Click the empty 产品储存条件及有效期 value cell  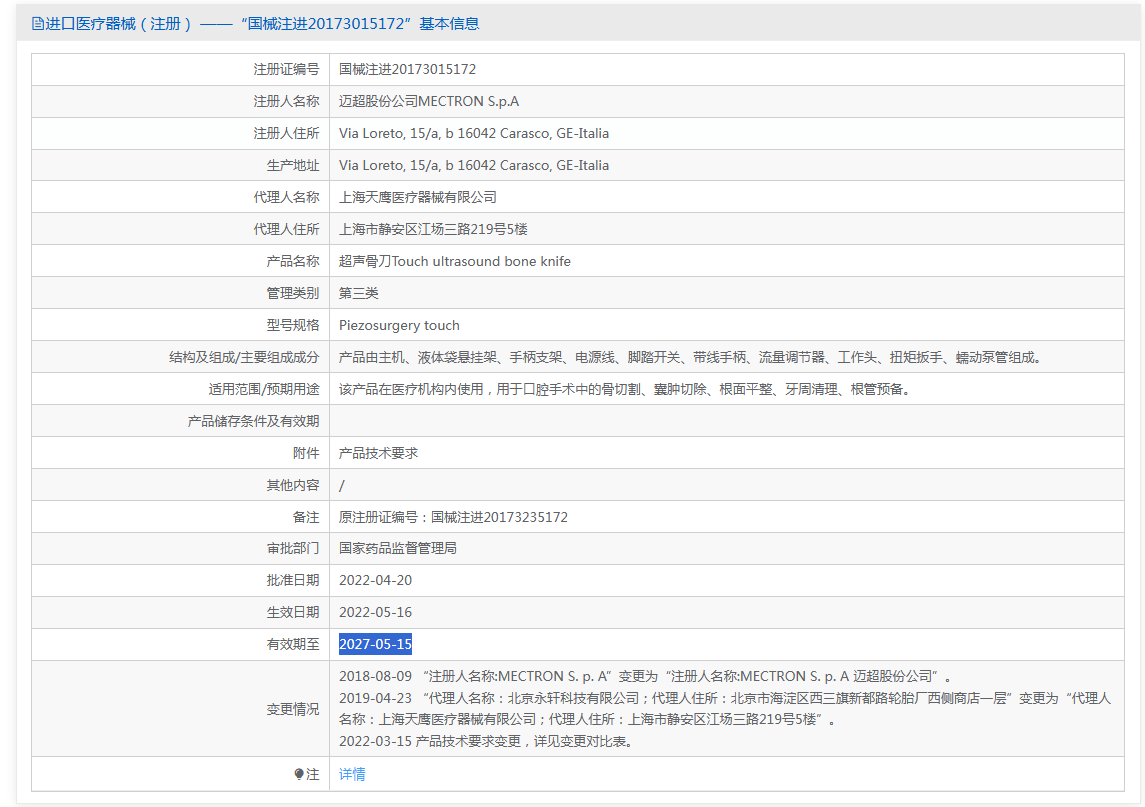point(726,421)
